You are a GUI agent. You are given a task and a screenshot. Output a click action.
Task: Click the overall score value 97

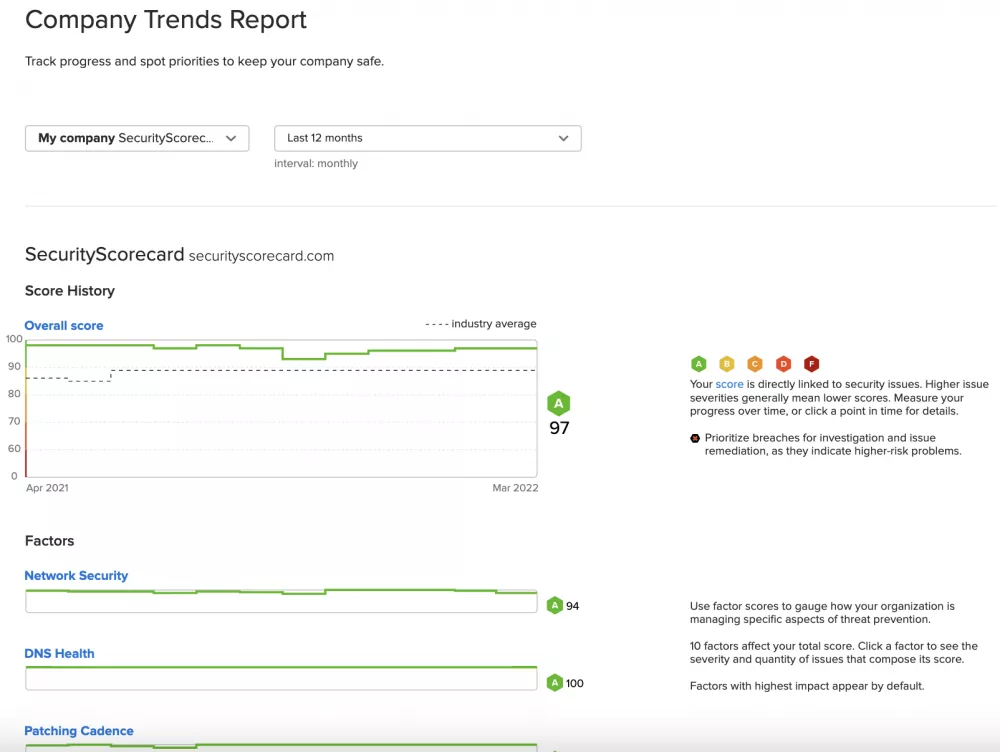pos(559,428)
